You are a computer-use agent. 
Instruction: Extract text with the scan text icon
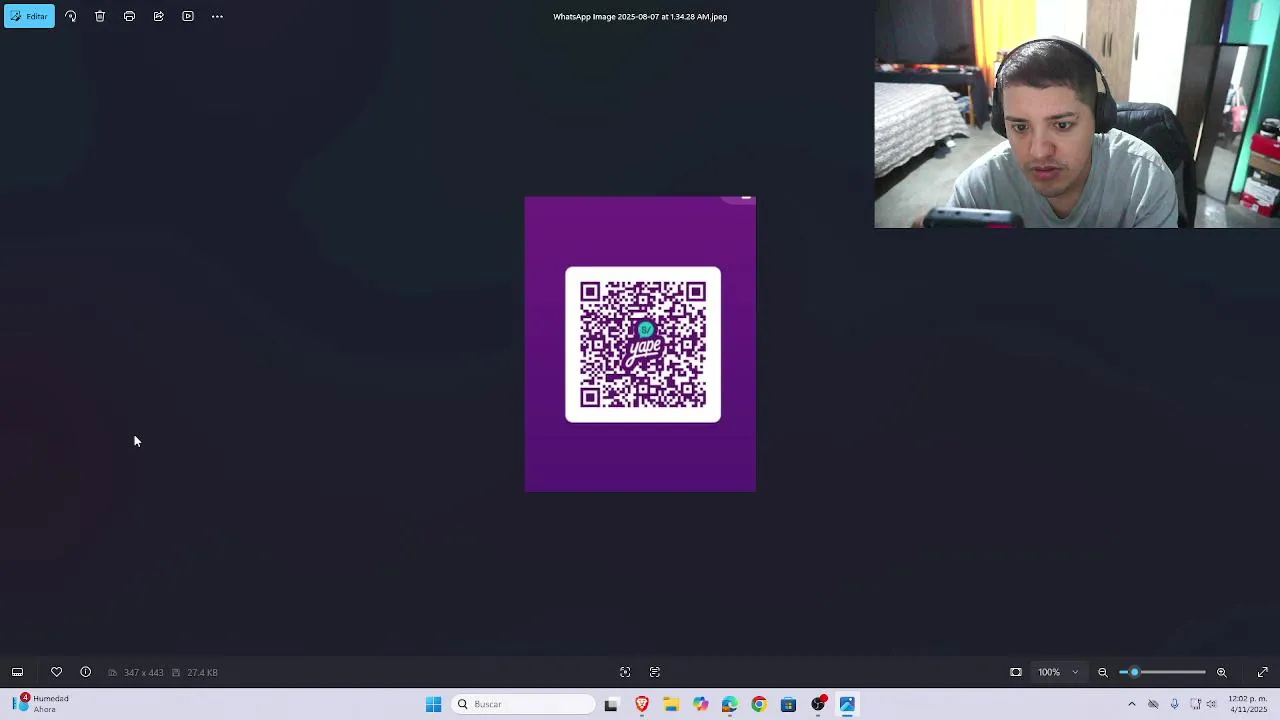pos(655,672)
